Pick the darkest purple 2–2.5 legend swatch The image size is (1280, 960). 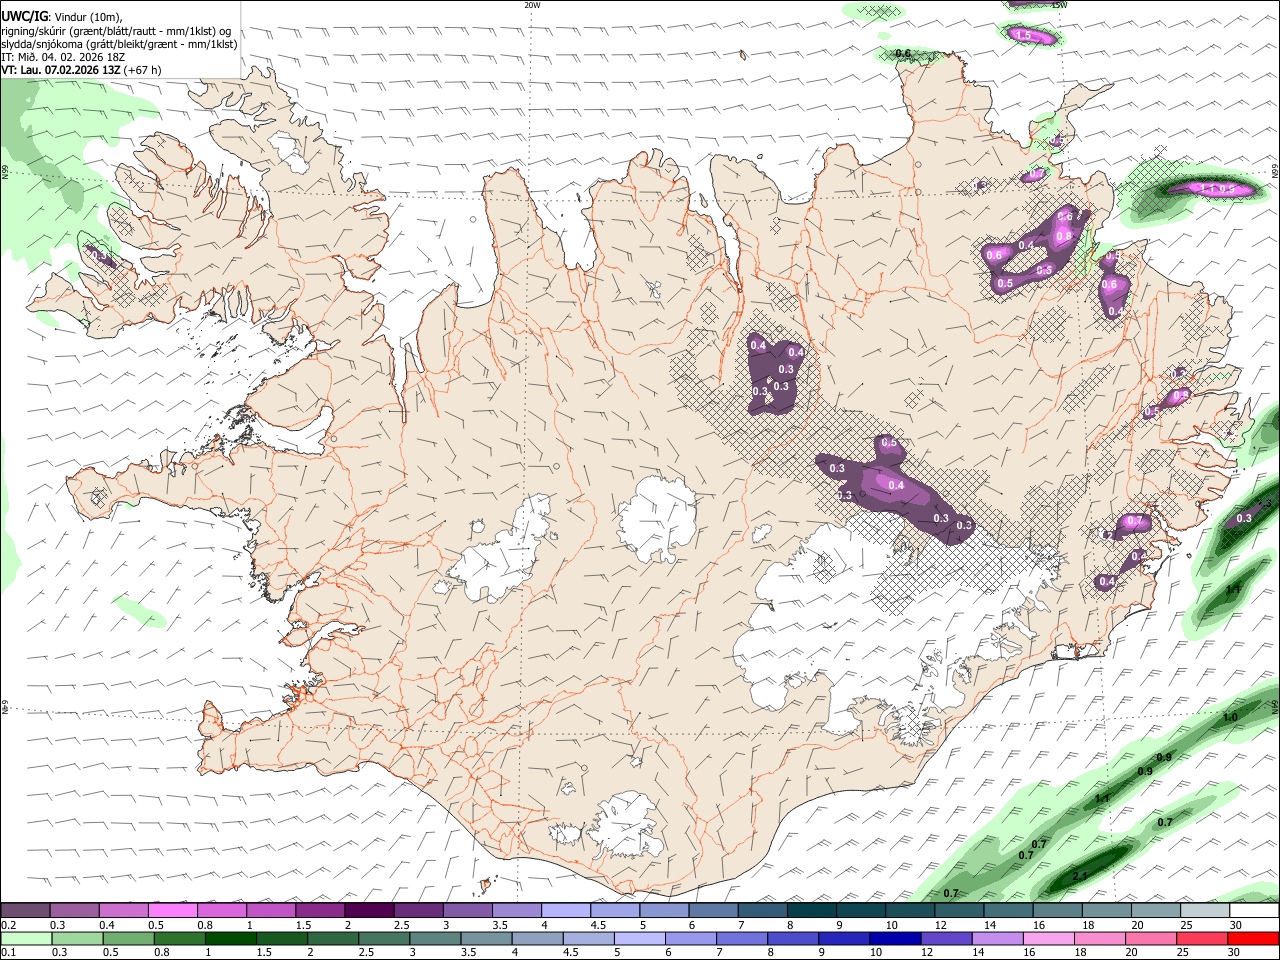coord(369,911)
